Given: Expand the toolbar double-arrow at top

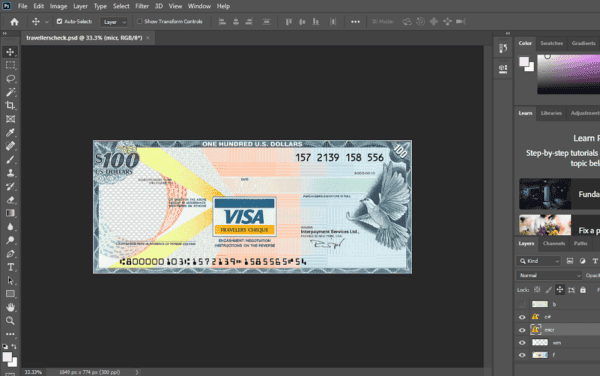Looking at the screenshot, I should pos(5,33).
